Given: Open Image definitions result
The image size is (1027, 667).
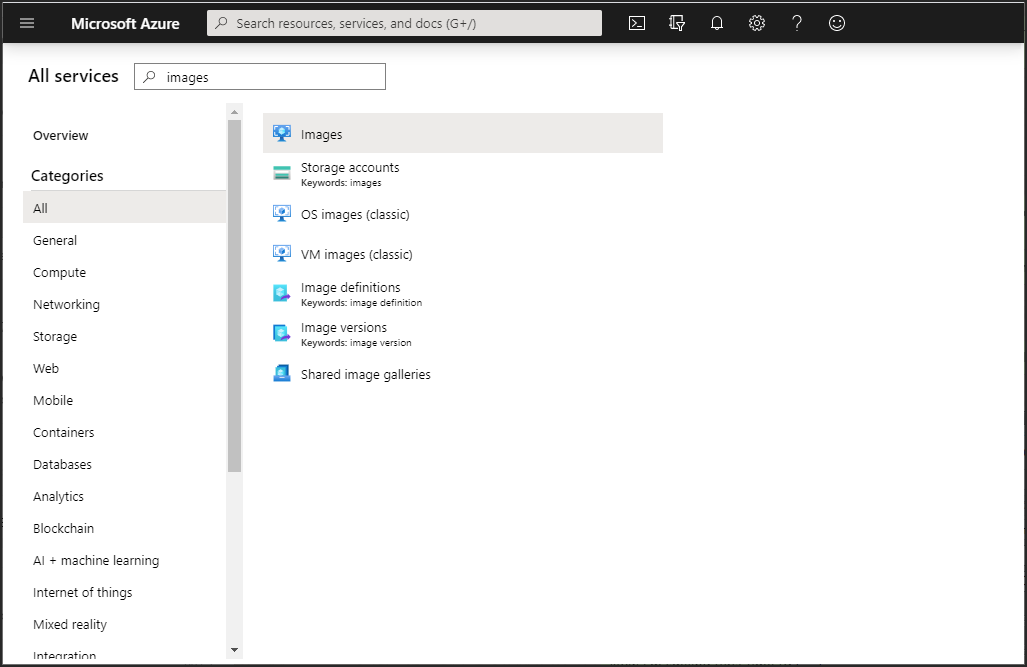Looking at the screenshot, I should point(462,294).
